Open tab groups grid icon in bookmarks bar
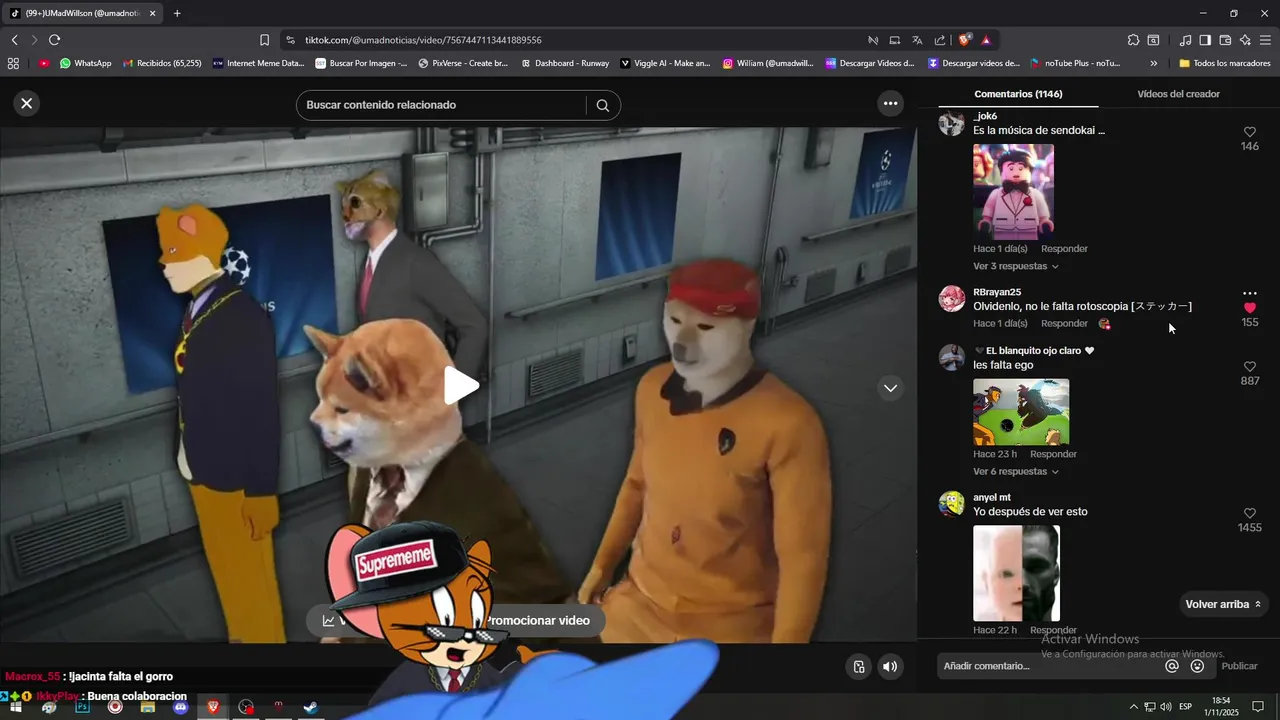The width and height of the screenshot is (1280, 720). pyautogui.click(x=13, y=63)
